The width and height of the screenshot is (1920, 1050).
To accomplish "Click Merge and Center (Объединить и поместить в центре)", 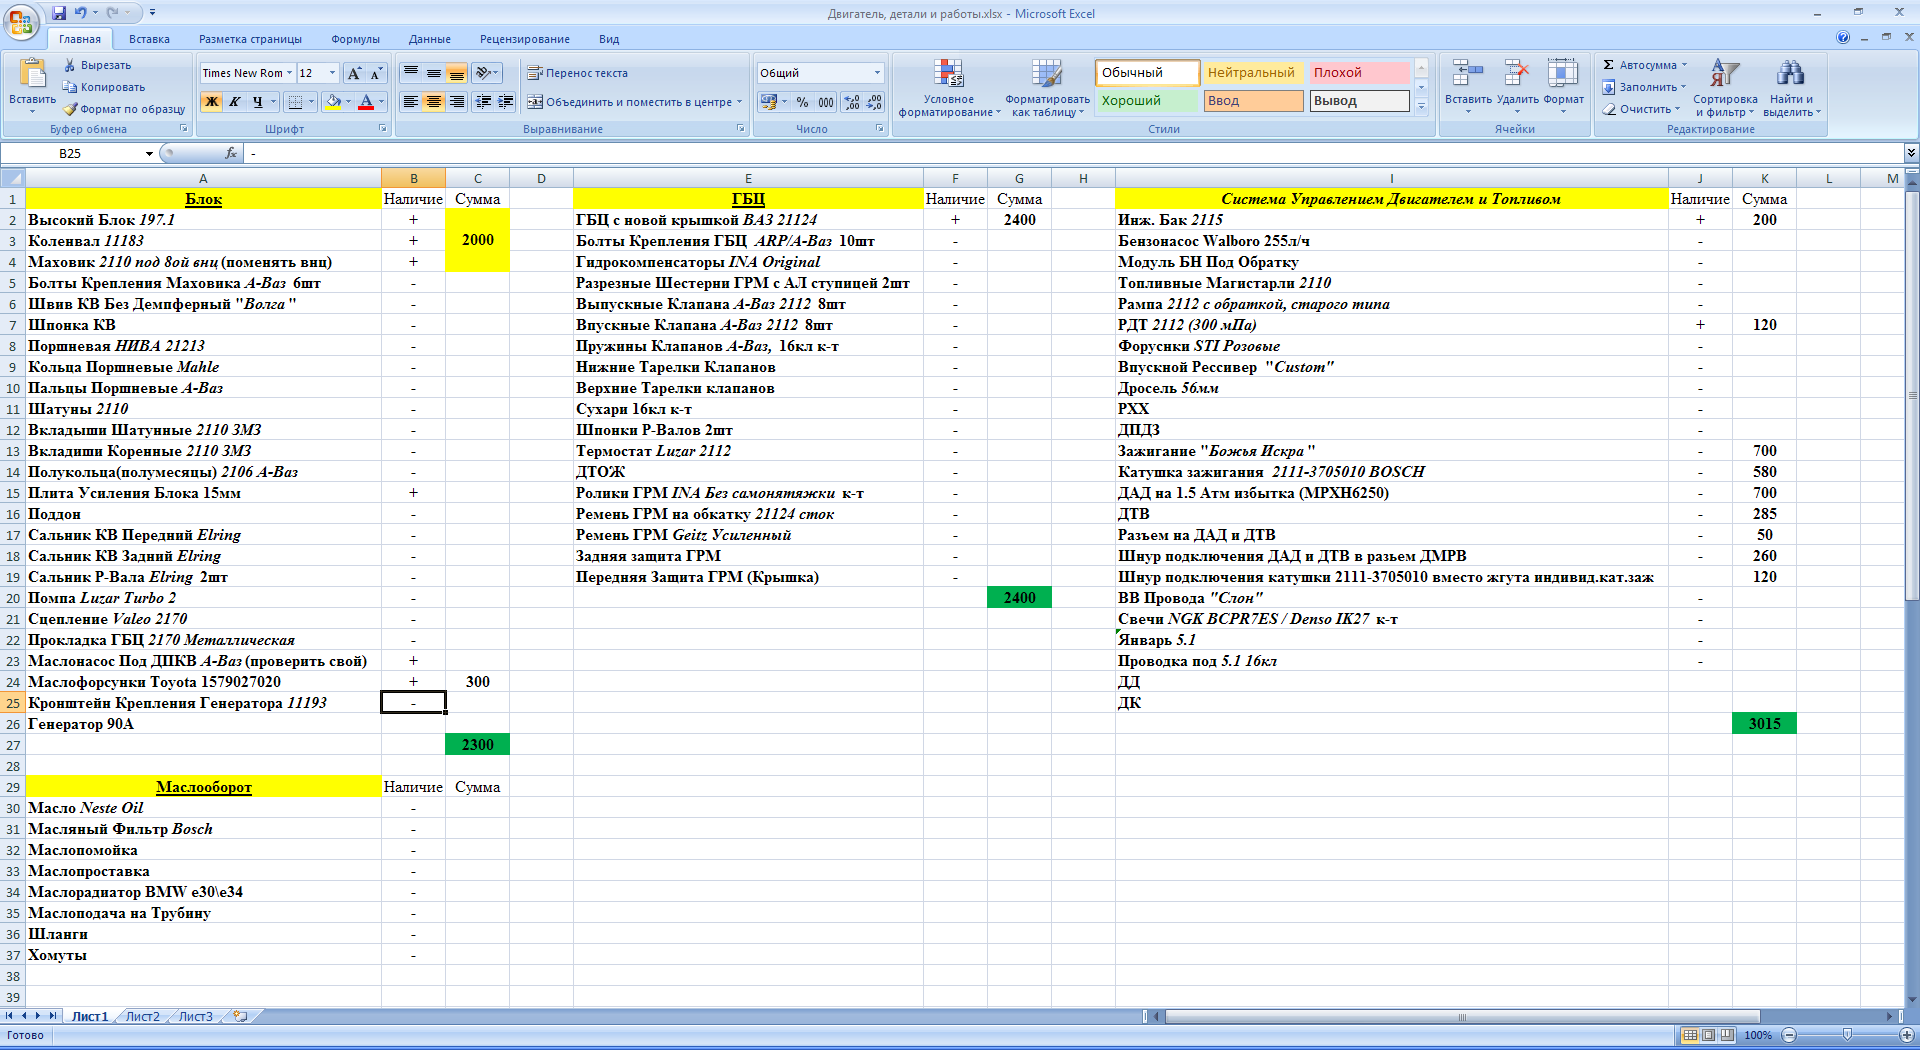I will [634, 102].
